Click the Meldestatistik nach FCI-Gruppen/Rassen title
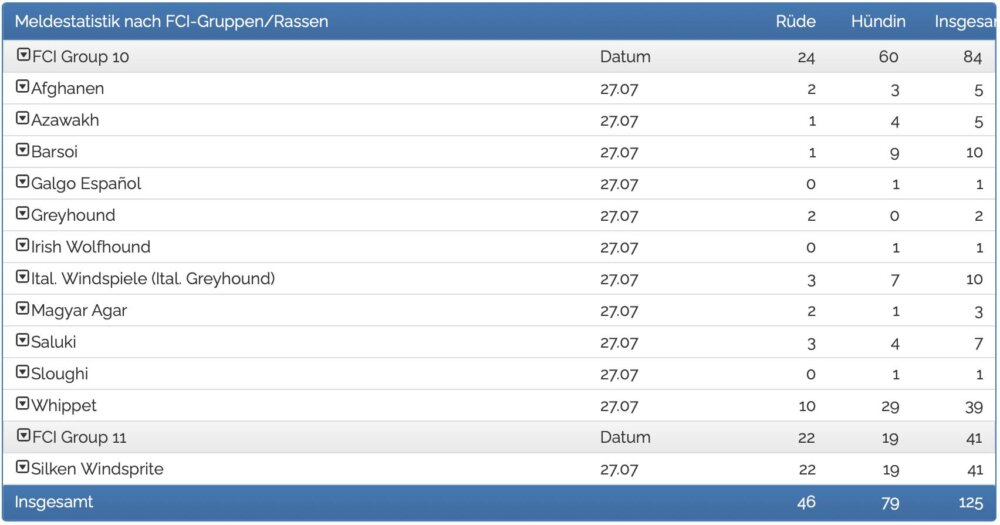 point(172,22)
